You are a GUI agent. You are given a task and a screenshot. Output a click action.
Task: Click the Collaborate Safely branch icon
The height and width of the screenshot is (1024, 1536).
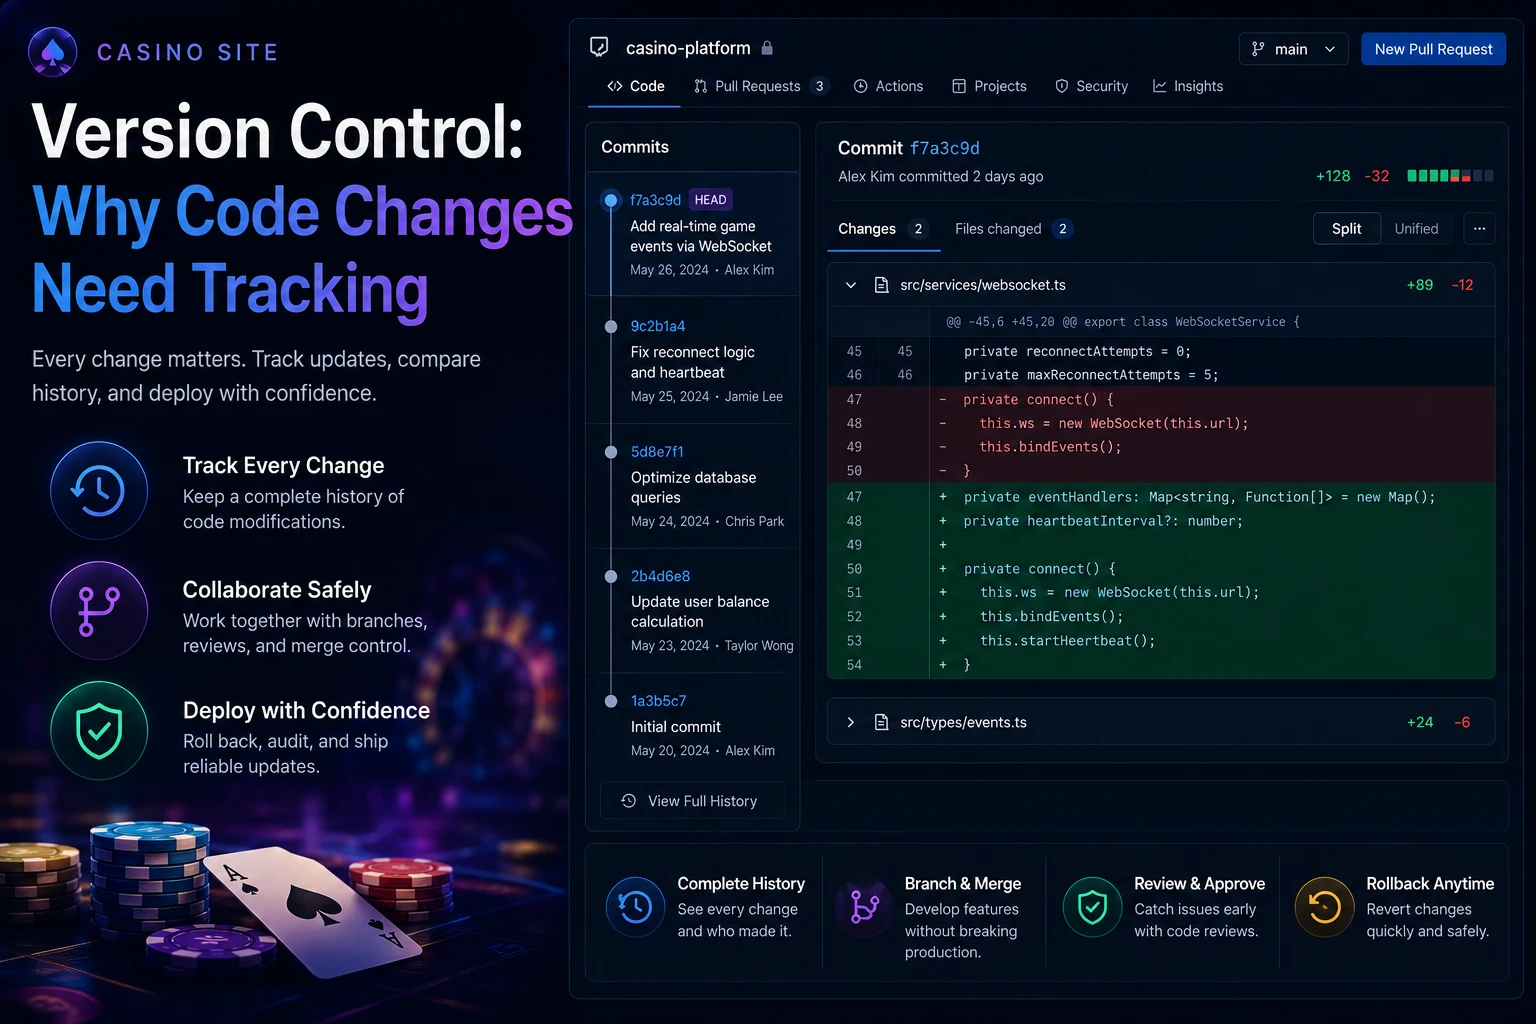click(99, 610)
